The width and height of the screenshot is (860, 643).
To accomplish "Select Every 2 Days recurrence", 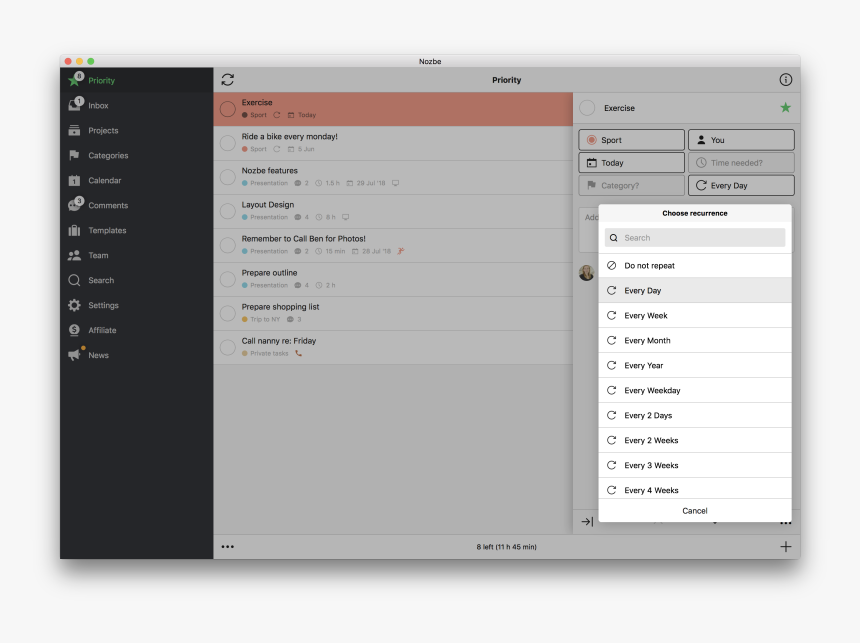I will (695, 415).
